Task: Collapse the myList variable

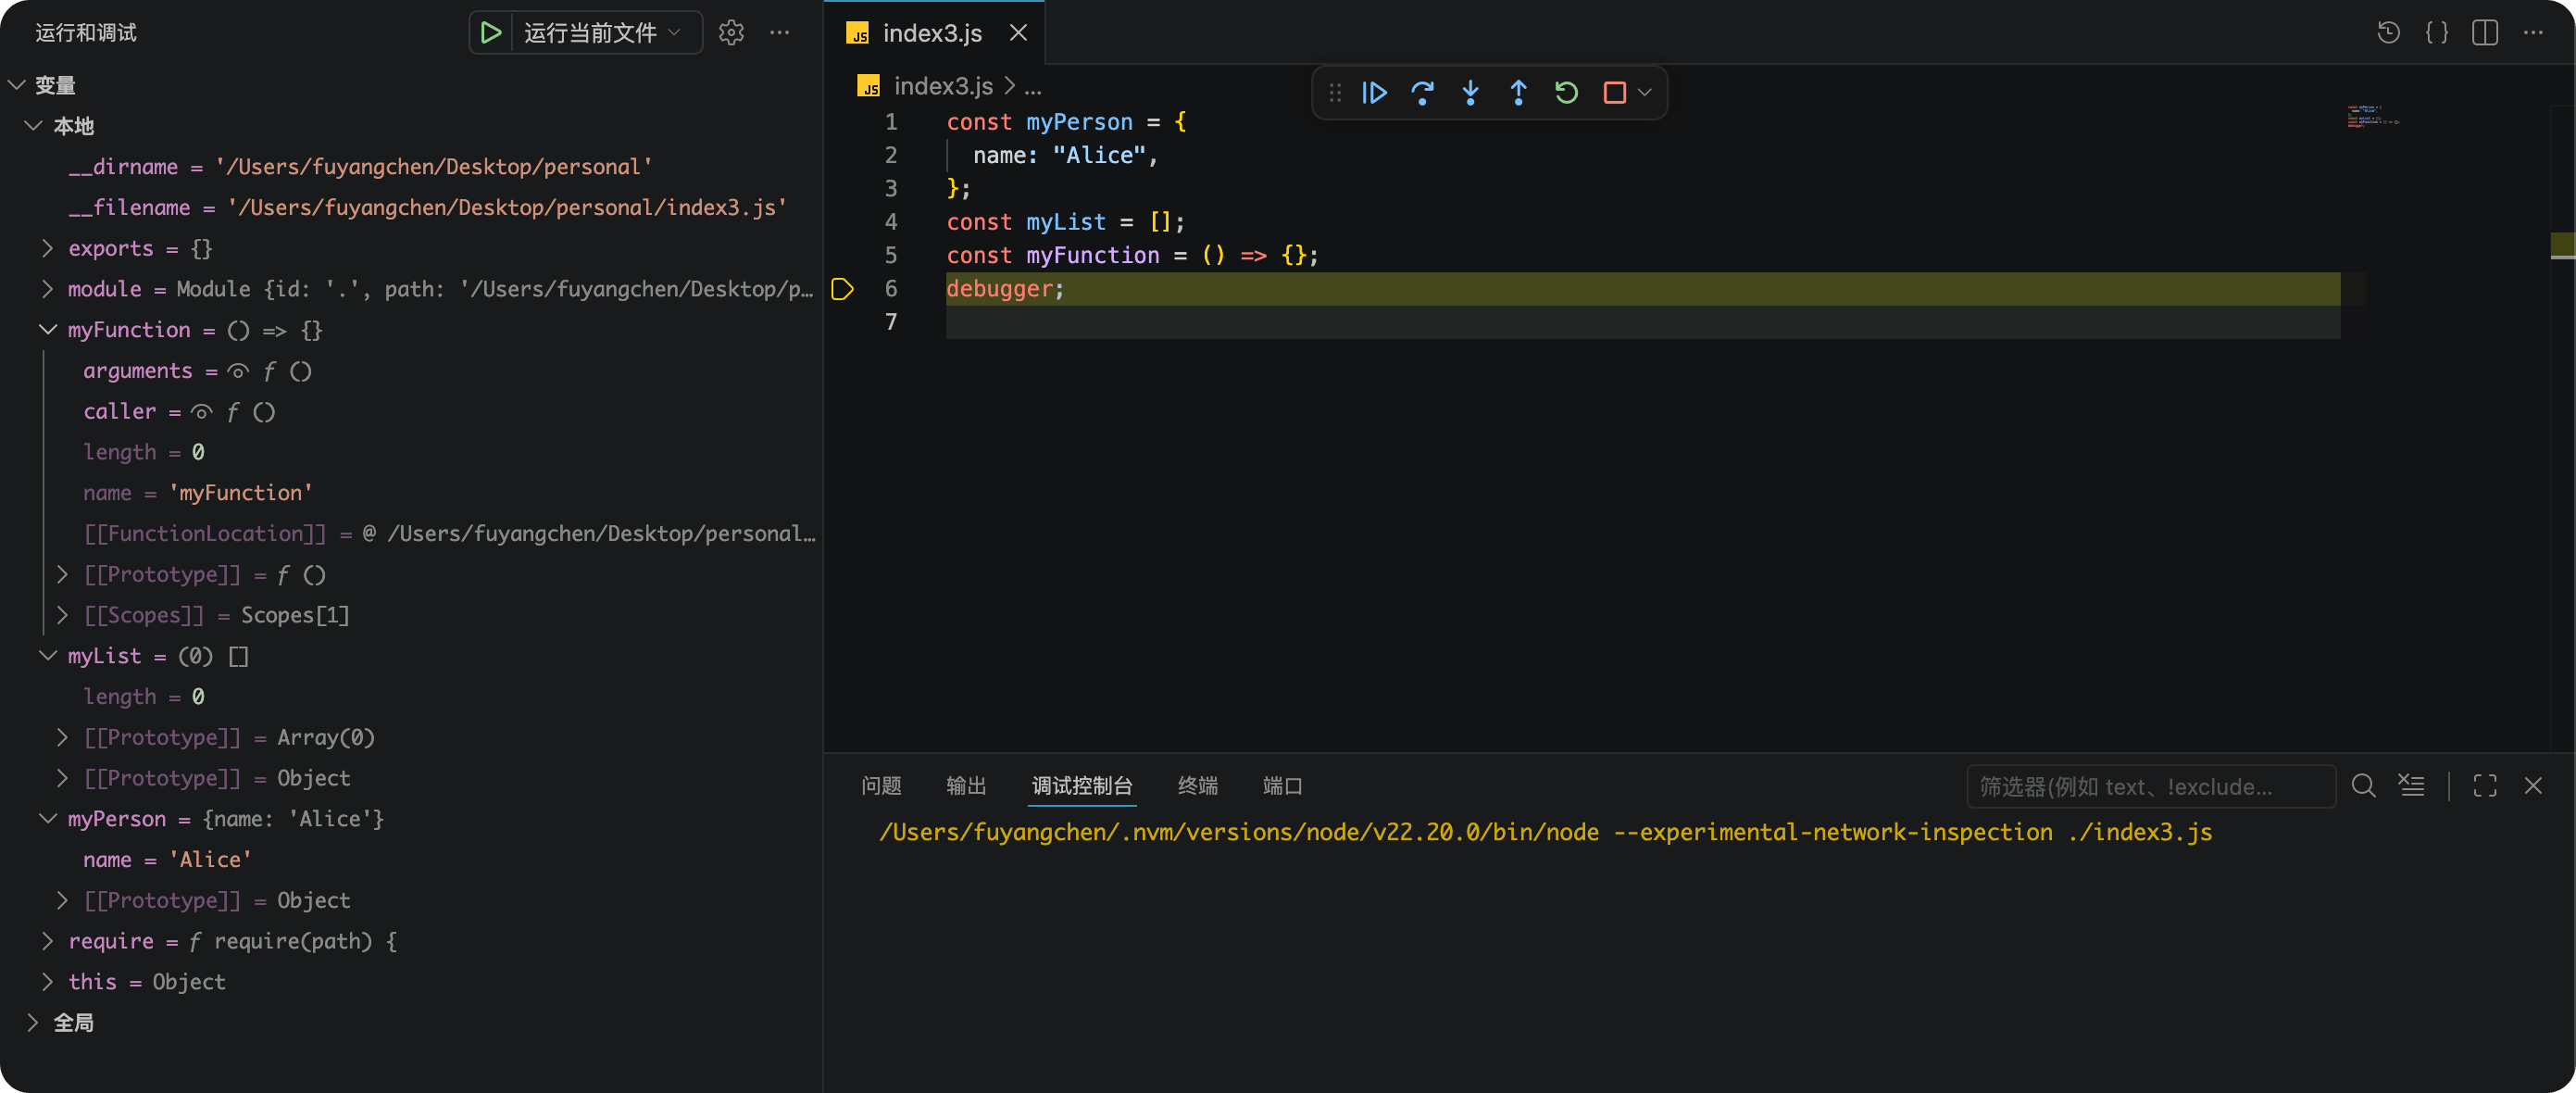Action: click(47, 656)
